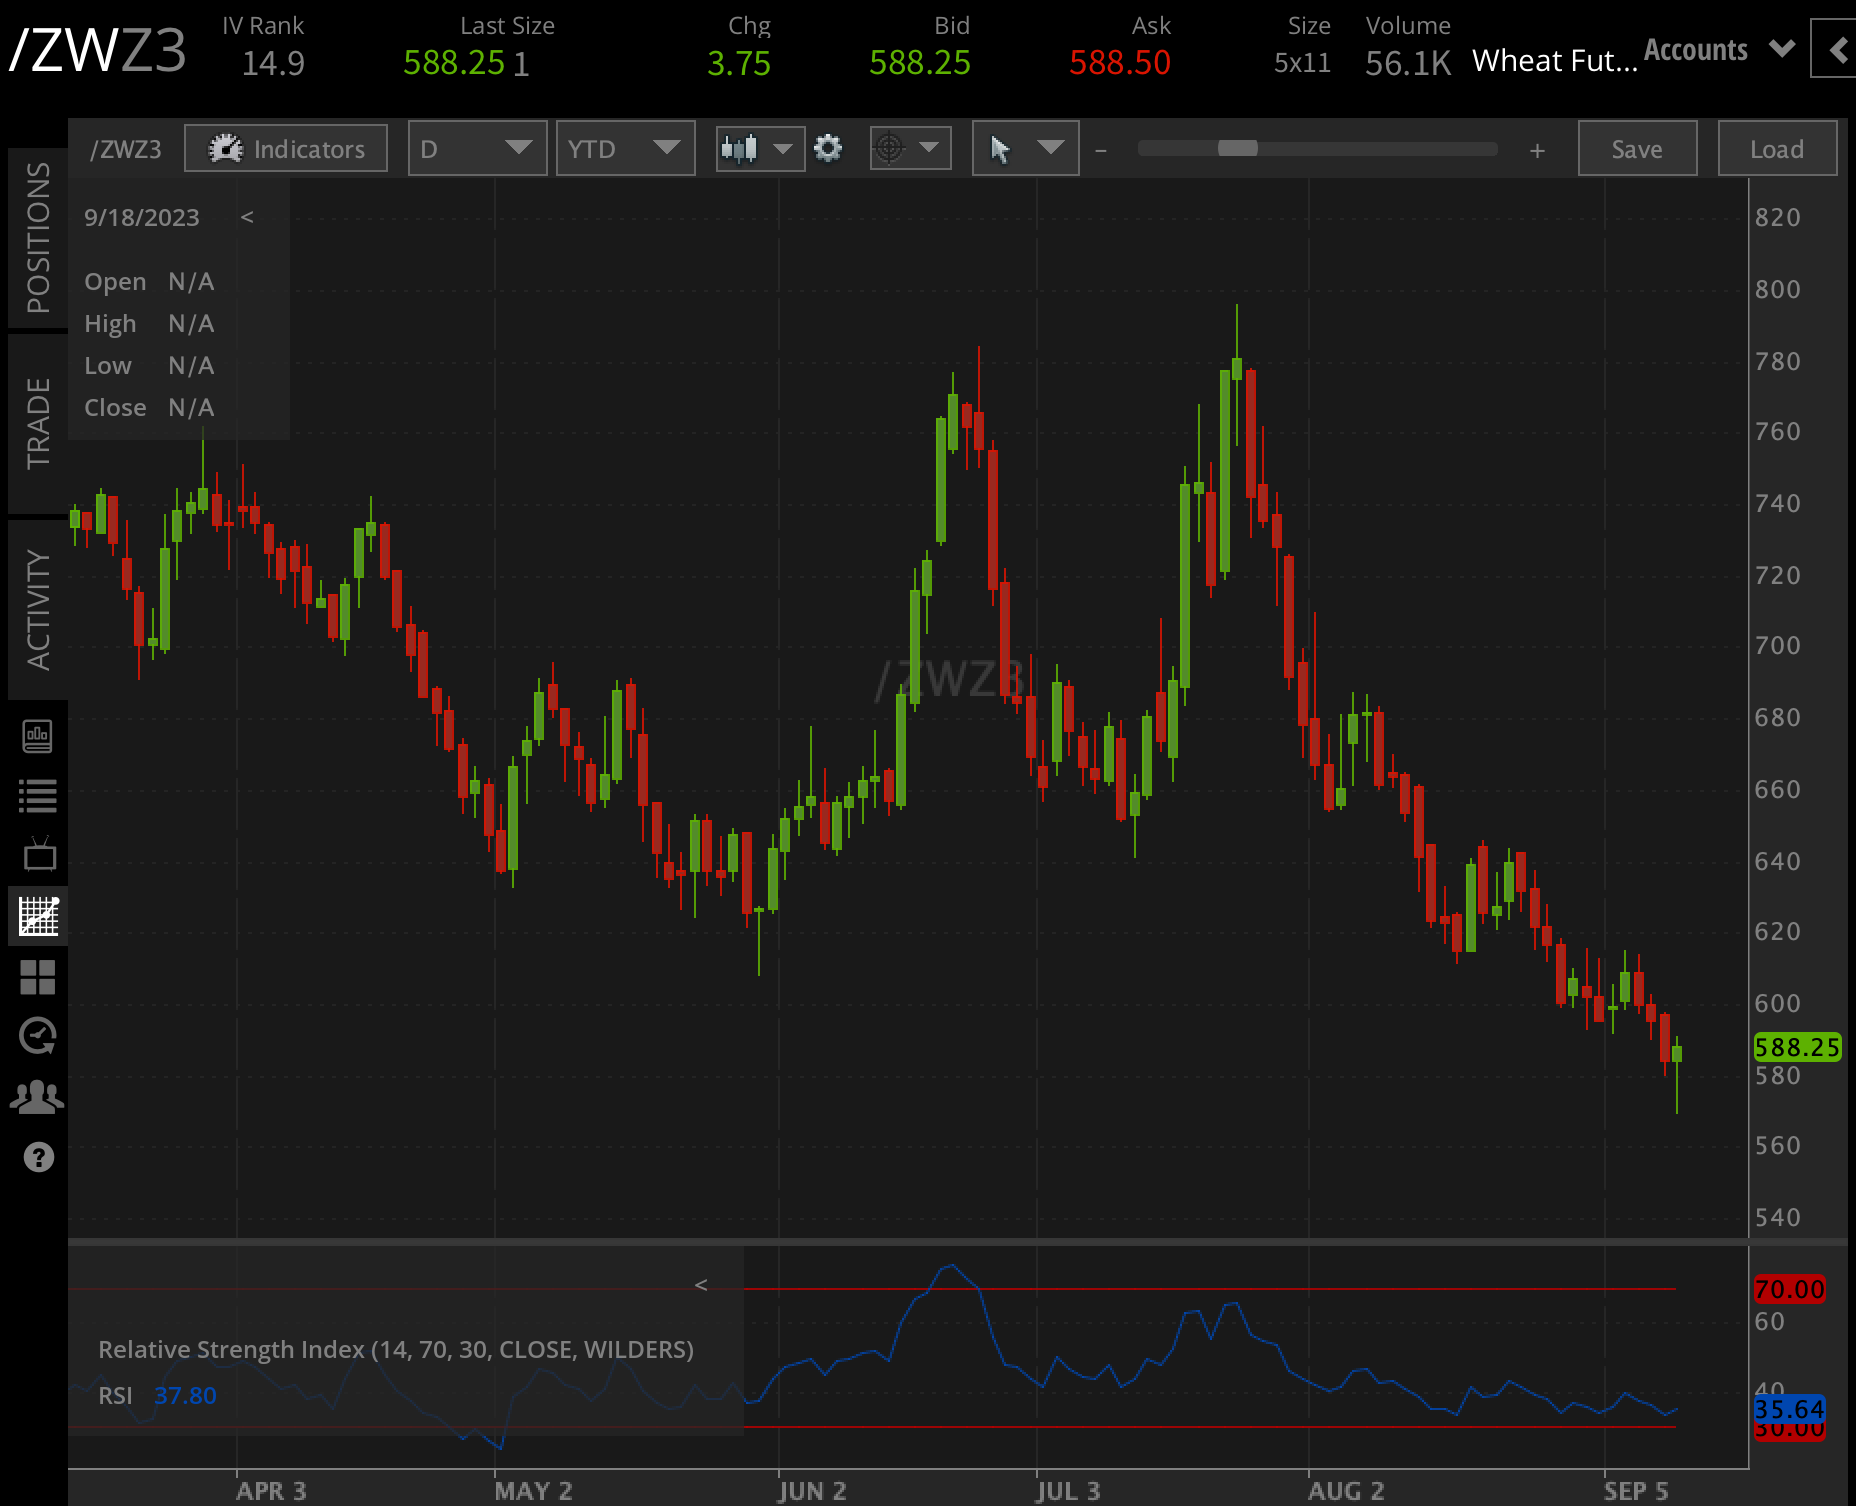The width and height of the screenshot is (1856, 1506).
Task: Click the help question mark icon
Action: 39,1158
